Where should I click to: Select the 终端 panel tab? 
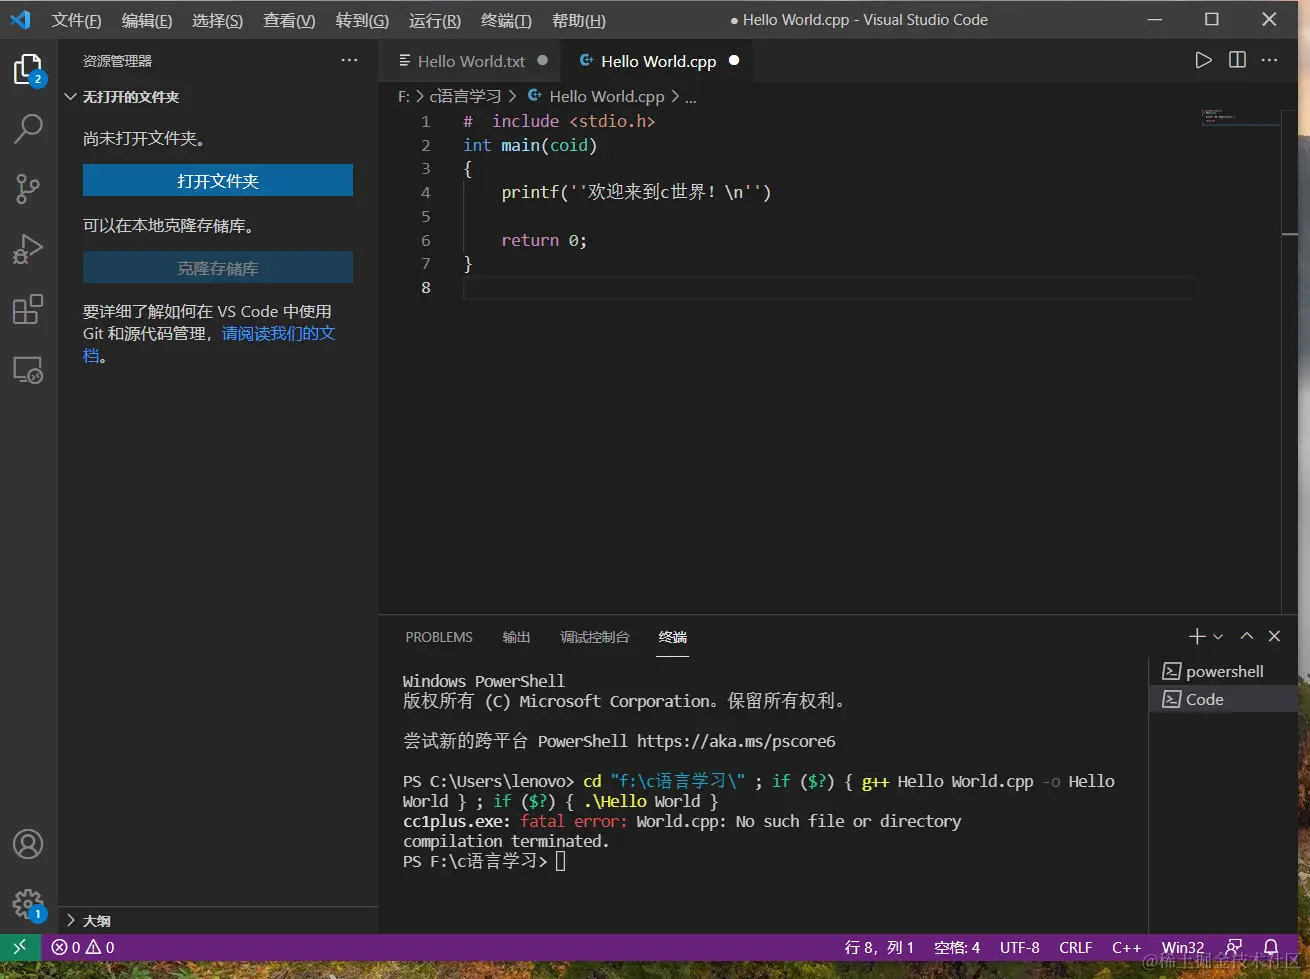click(673, 637)
